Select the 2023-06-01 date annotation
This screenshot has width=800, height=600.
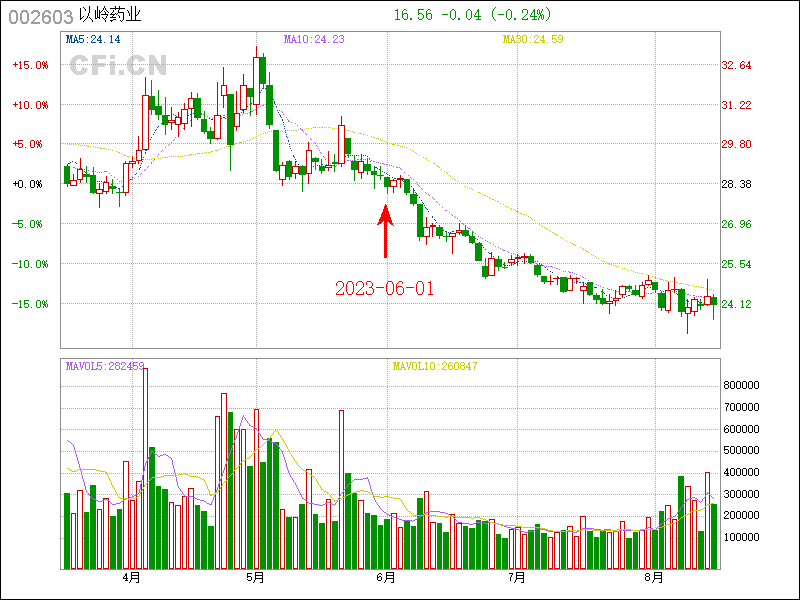coord(385,288)
